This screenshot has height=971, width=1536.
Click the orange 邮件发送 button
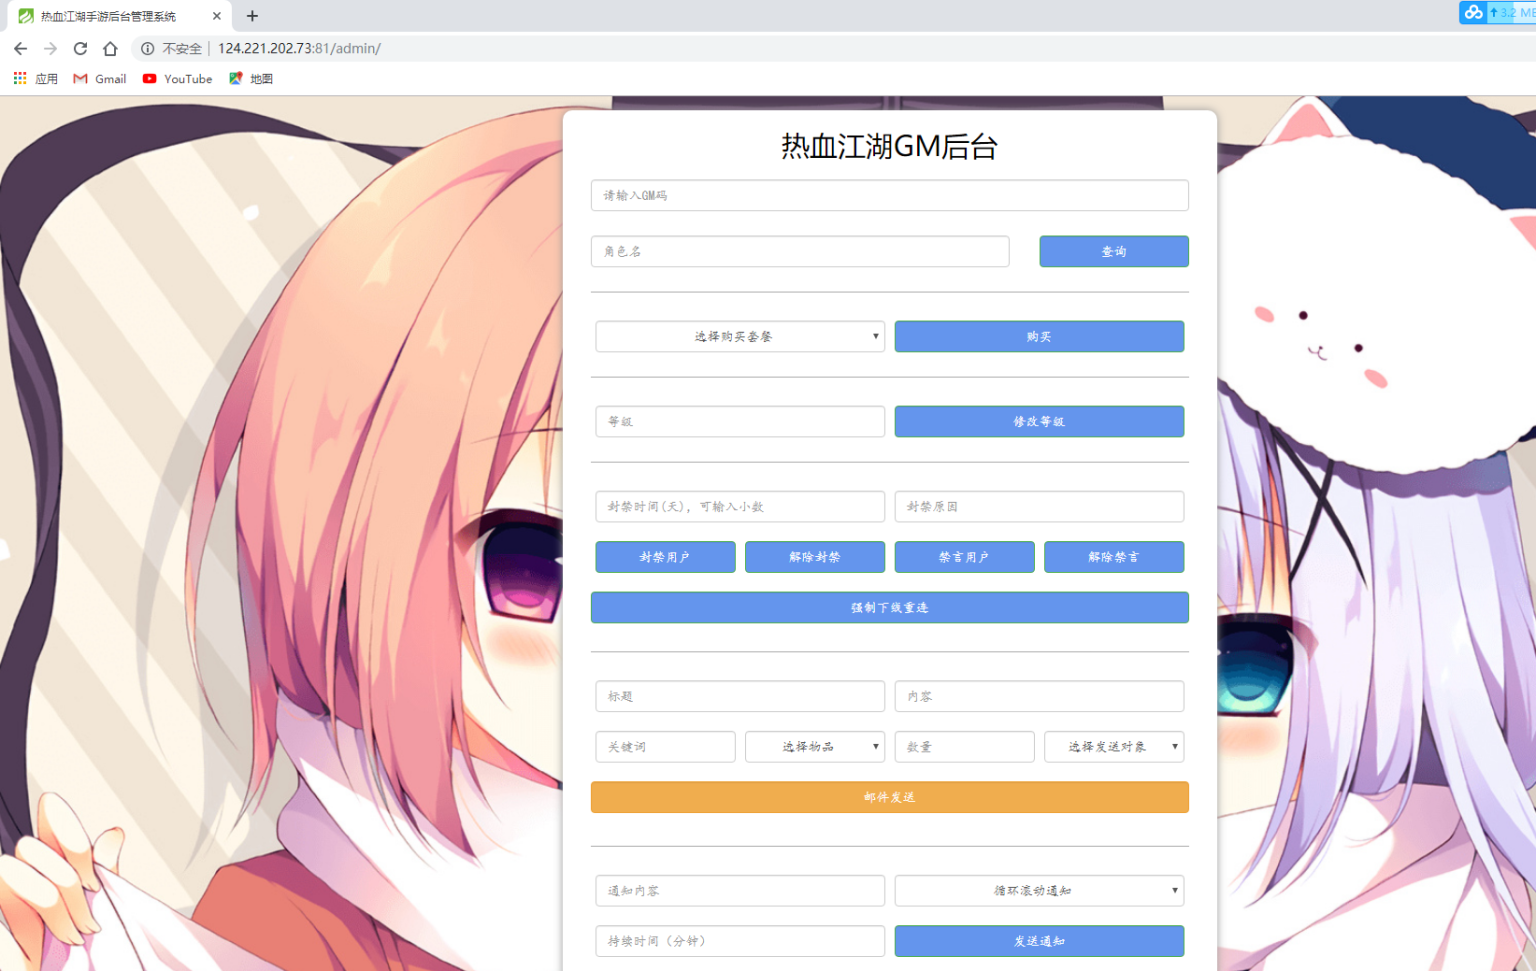tap(889, 797)
